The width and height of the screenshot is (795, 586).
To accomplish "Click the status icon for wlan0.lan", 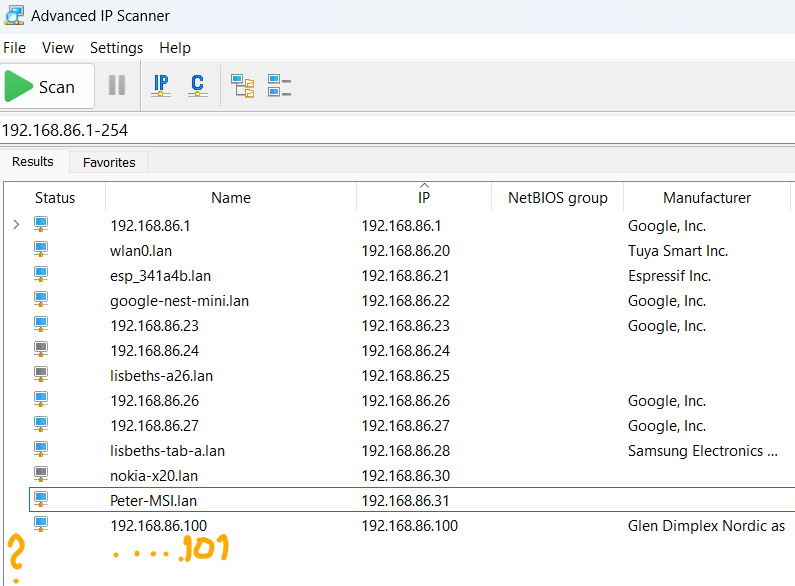I will [41, 249].
